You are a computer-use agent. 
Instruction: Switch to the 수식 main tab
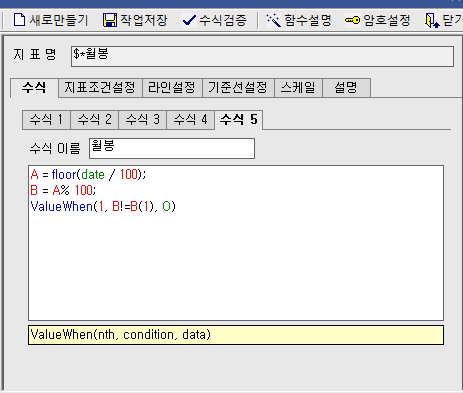34,88
